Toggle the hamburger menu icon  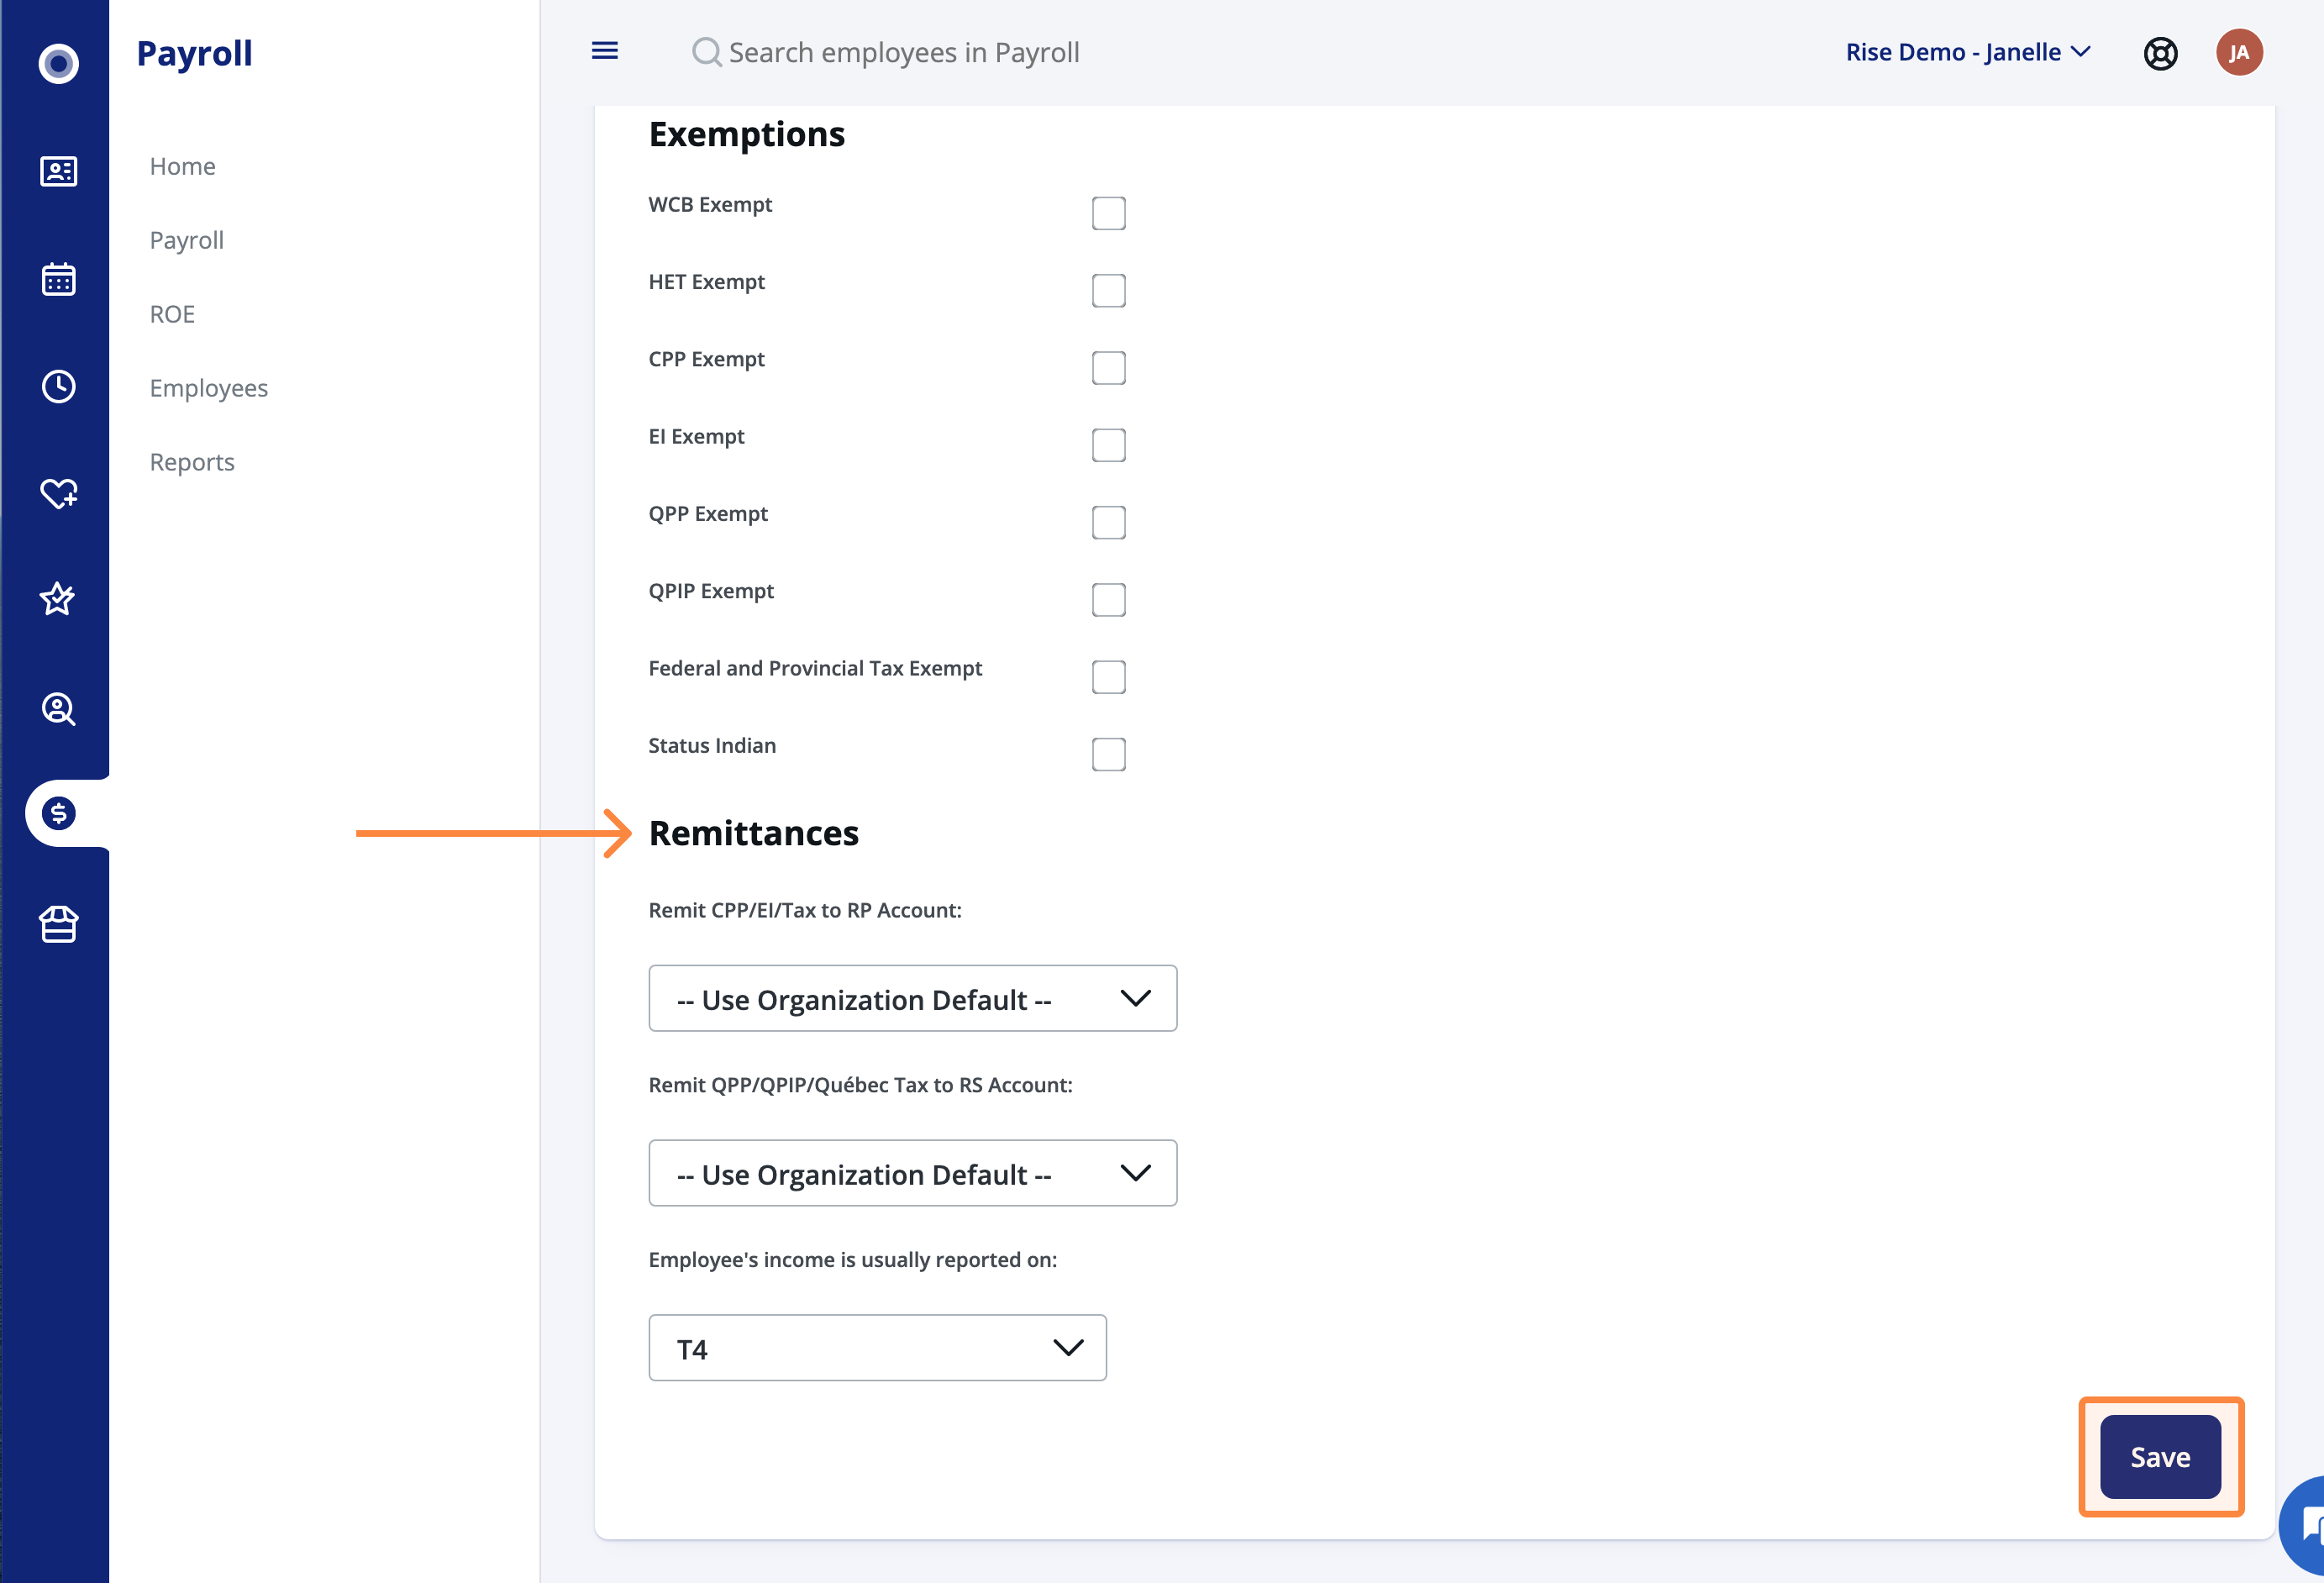[x=605, y=51]
